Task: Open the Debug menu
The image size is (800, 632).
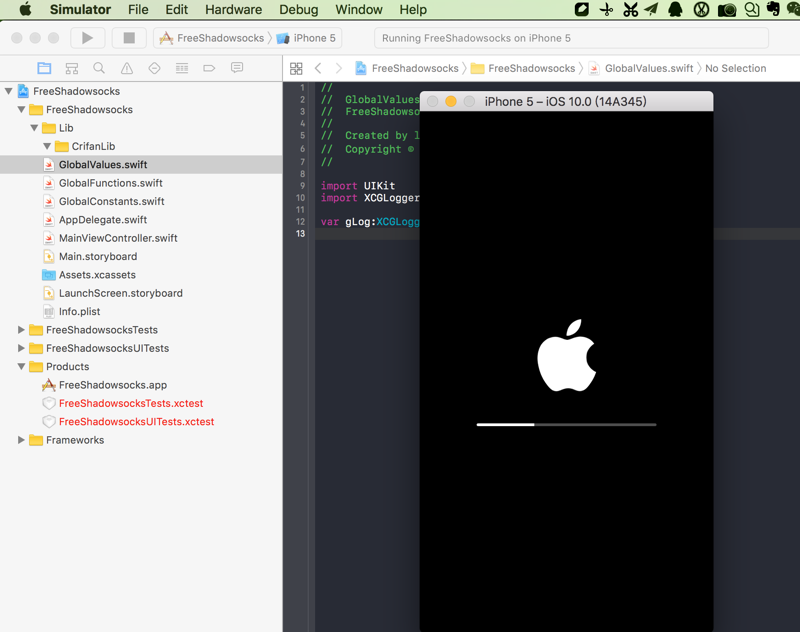Action: [x=299, y=9]
